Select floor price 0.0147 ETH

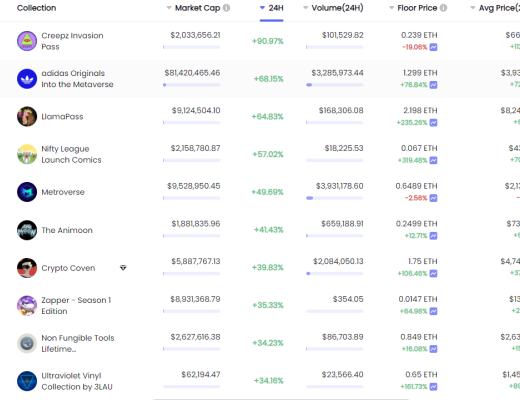[x=418, y=299]
